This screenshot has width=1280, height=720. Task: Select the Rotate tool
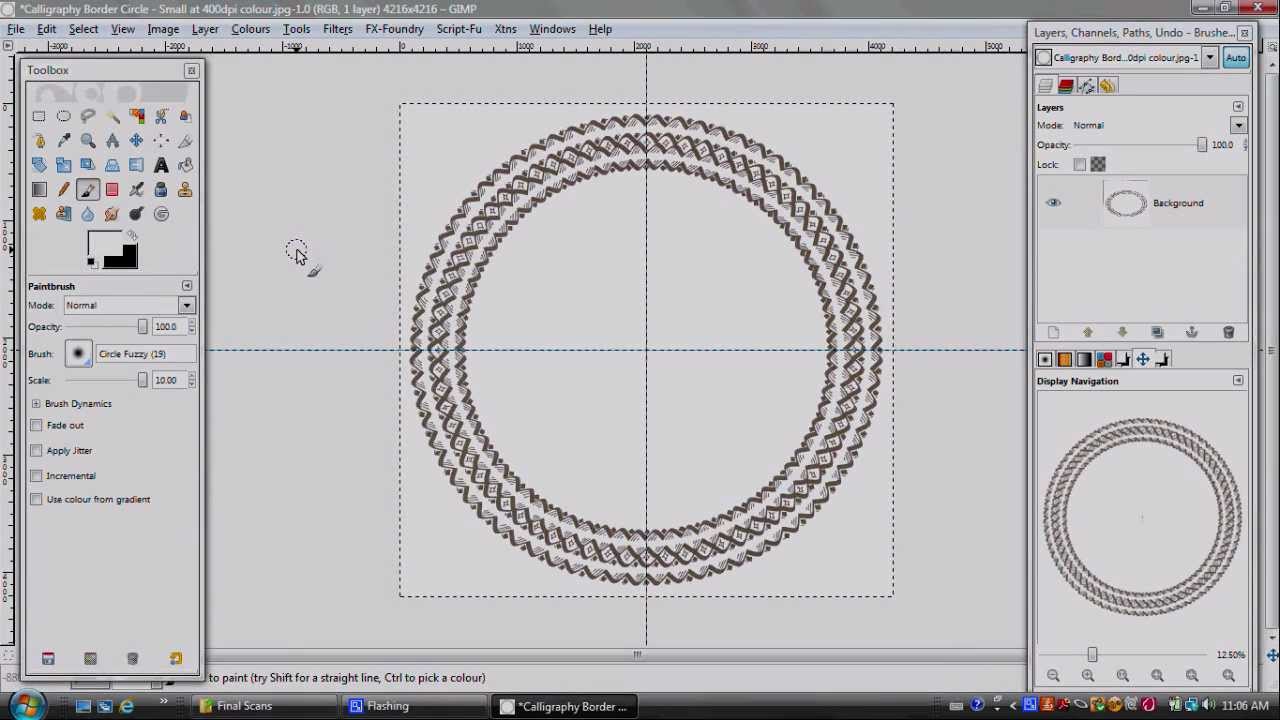(x=39, y=165)
